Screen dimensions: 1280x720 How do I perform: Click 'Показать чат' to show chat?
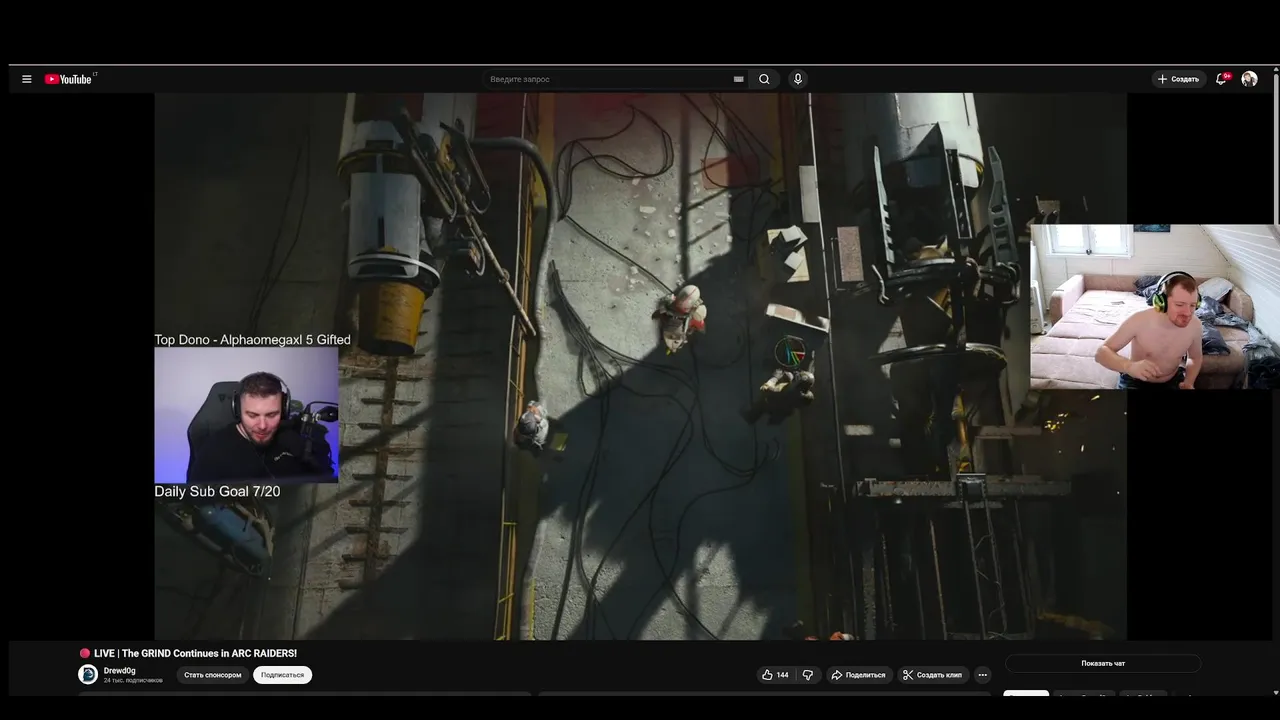coord(1103,663)
